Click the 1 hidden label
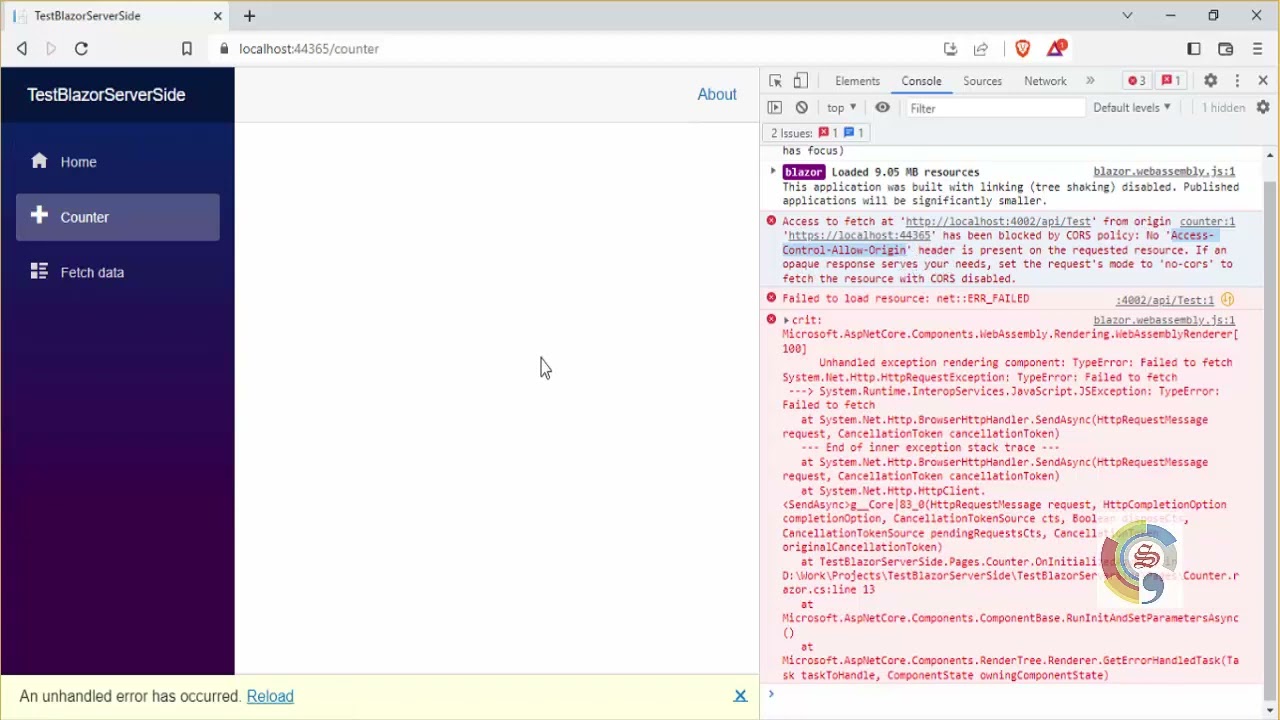Viewport: 1280px width, 720px height. [x=1223, y=108]
